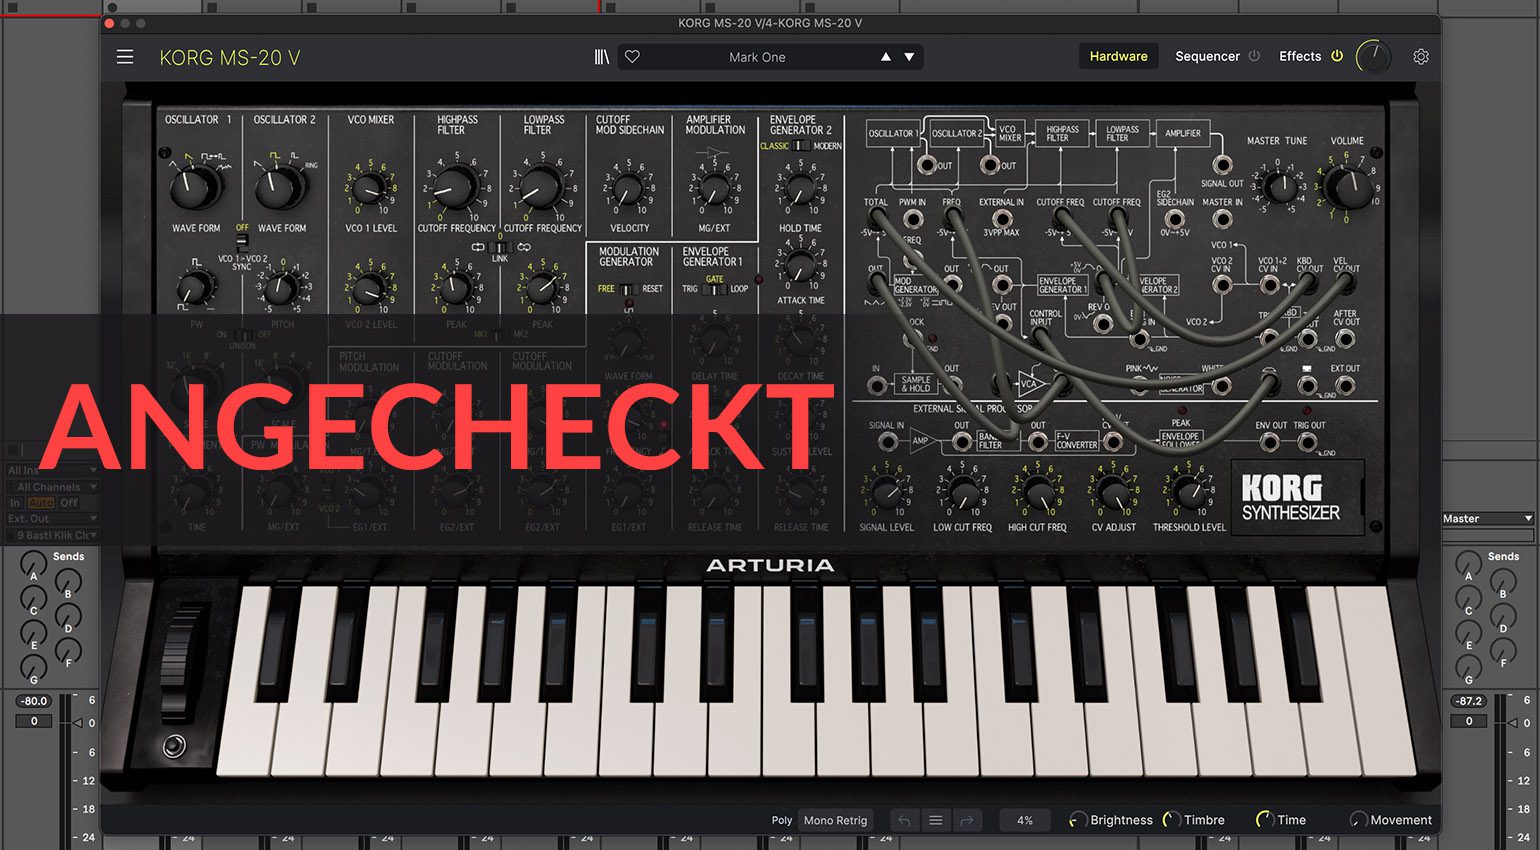Click the EXTERNAL IN patch jack
Screen dimensions: 1540x850
click(x=1001, y=220)
